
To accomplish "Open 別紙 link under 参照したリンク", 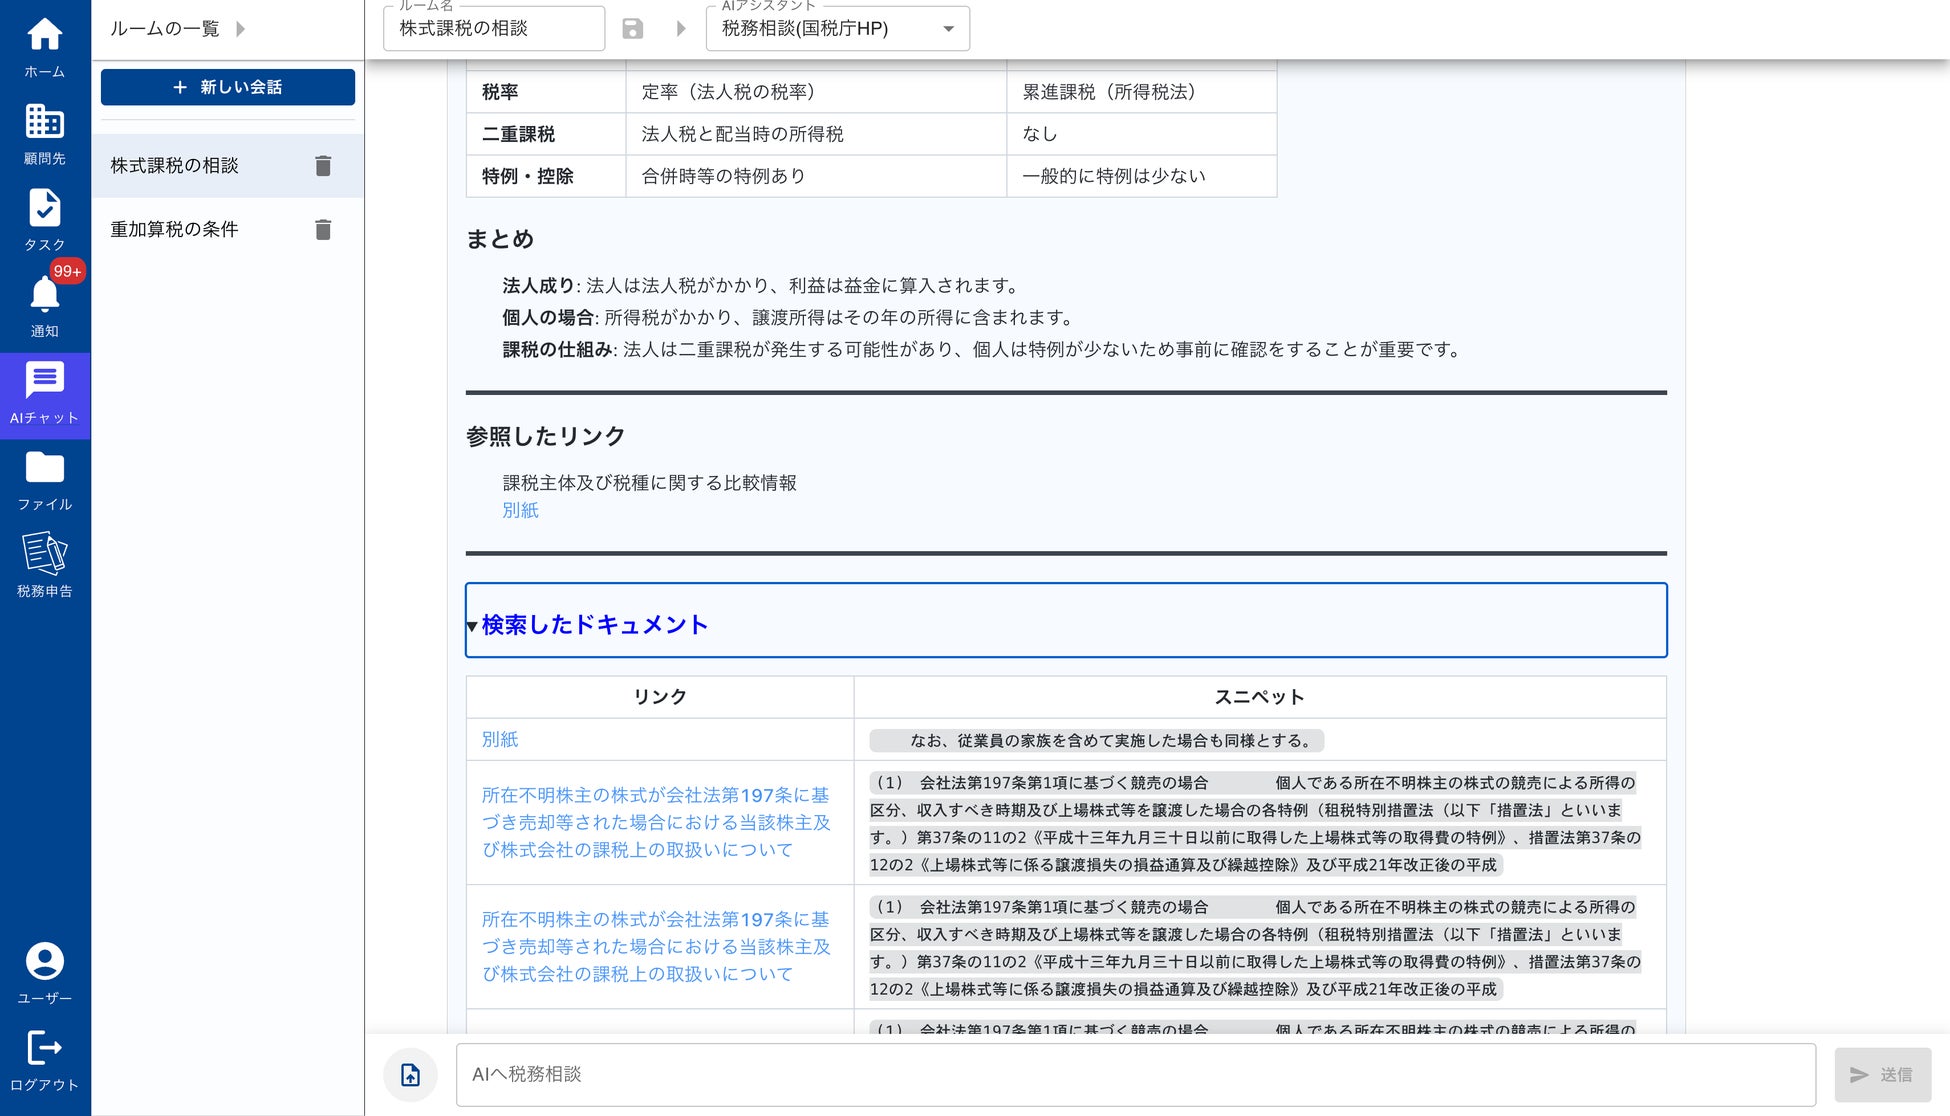I will 520,510.
